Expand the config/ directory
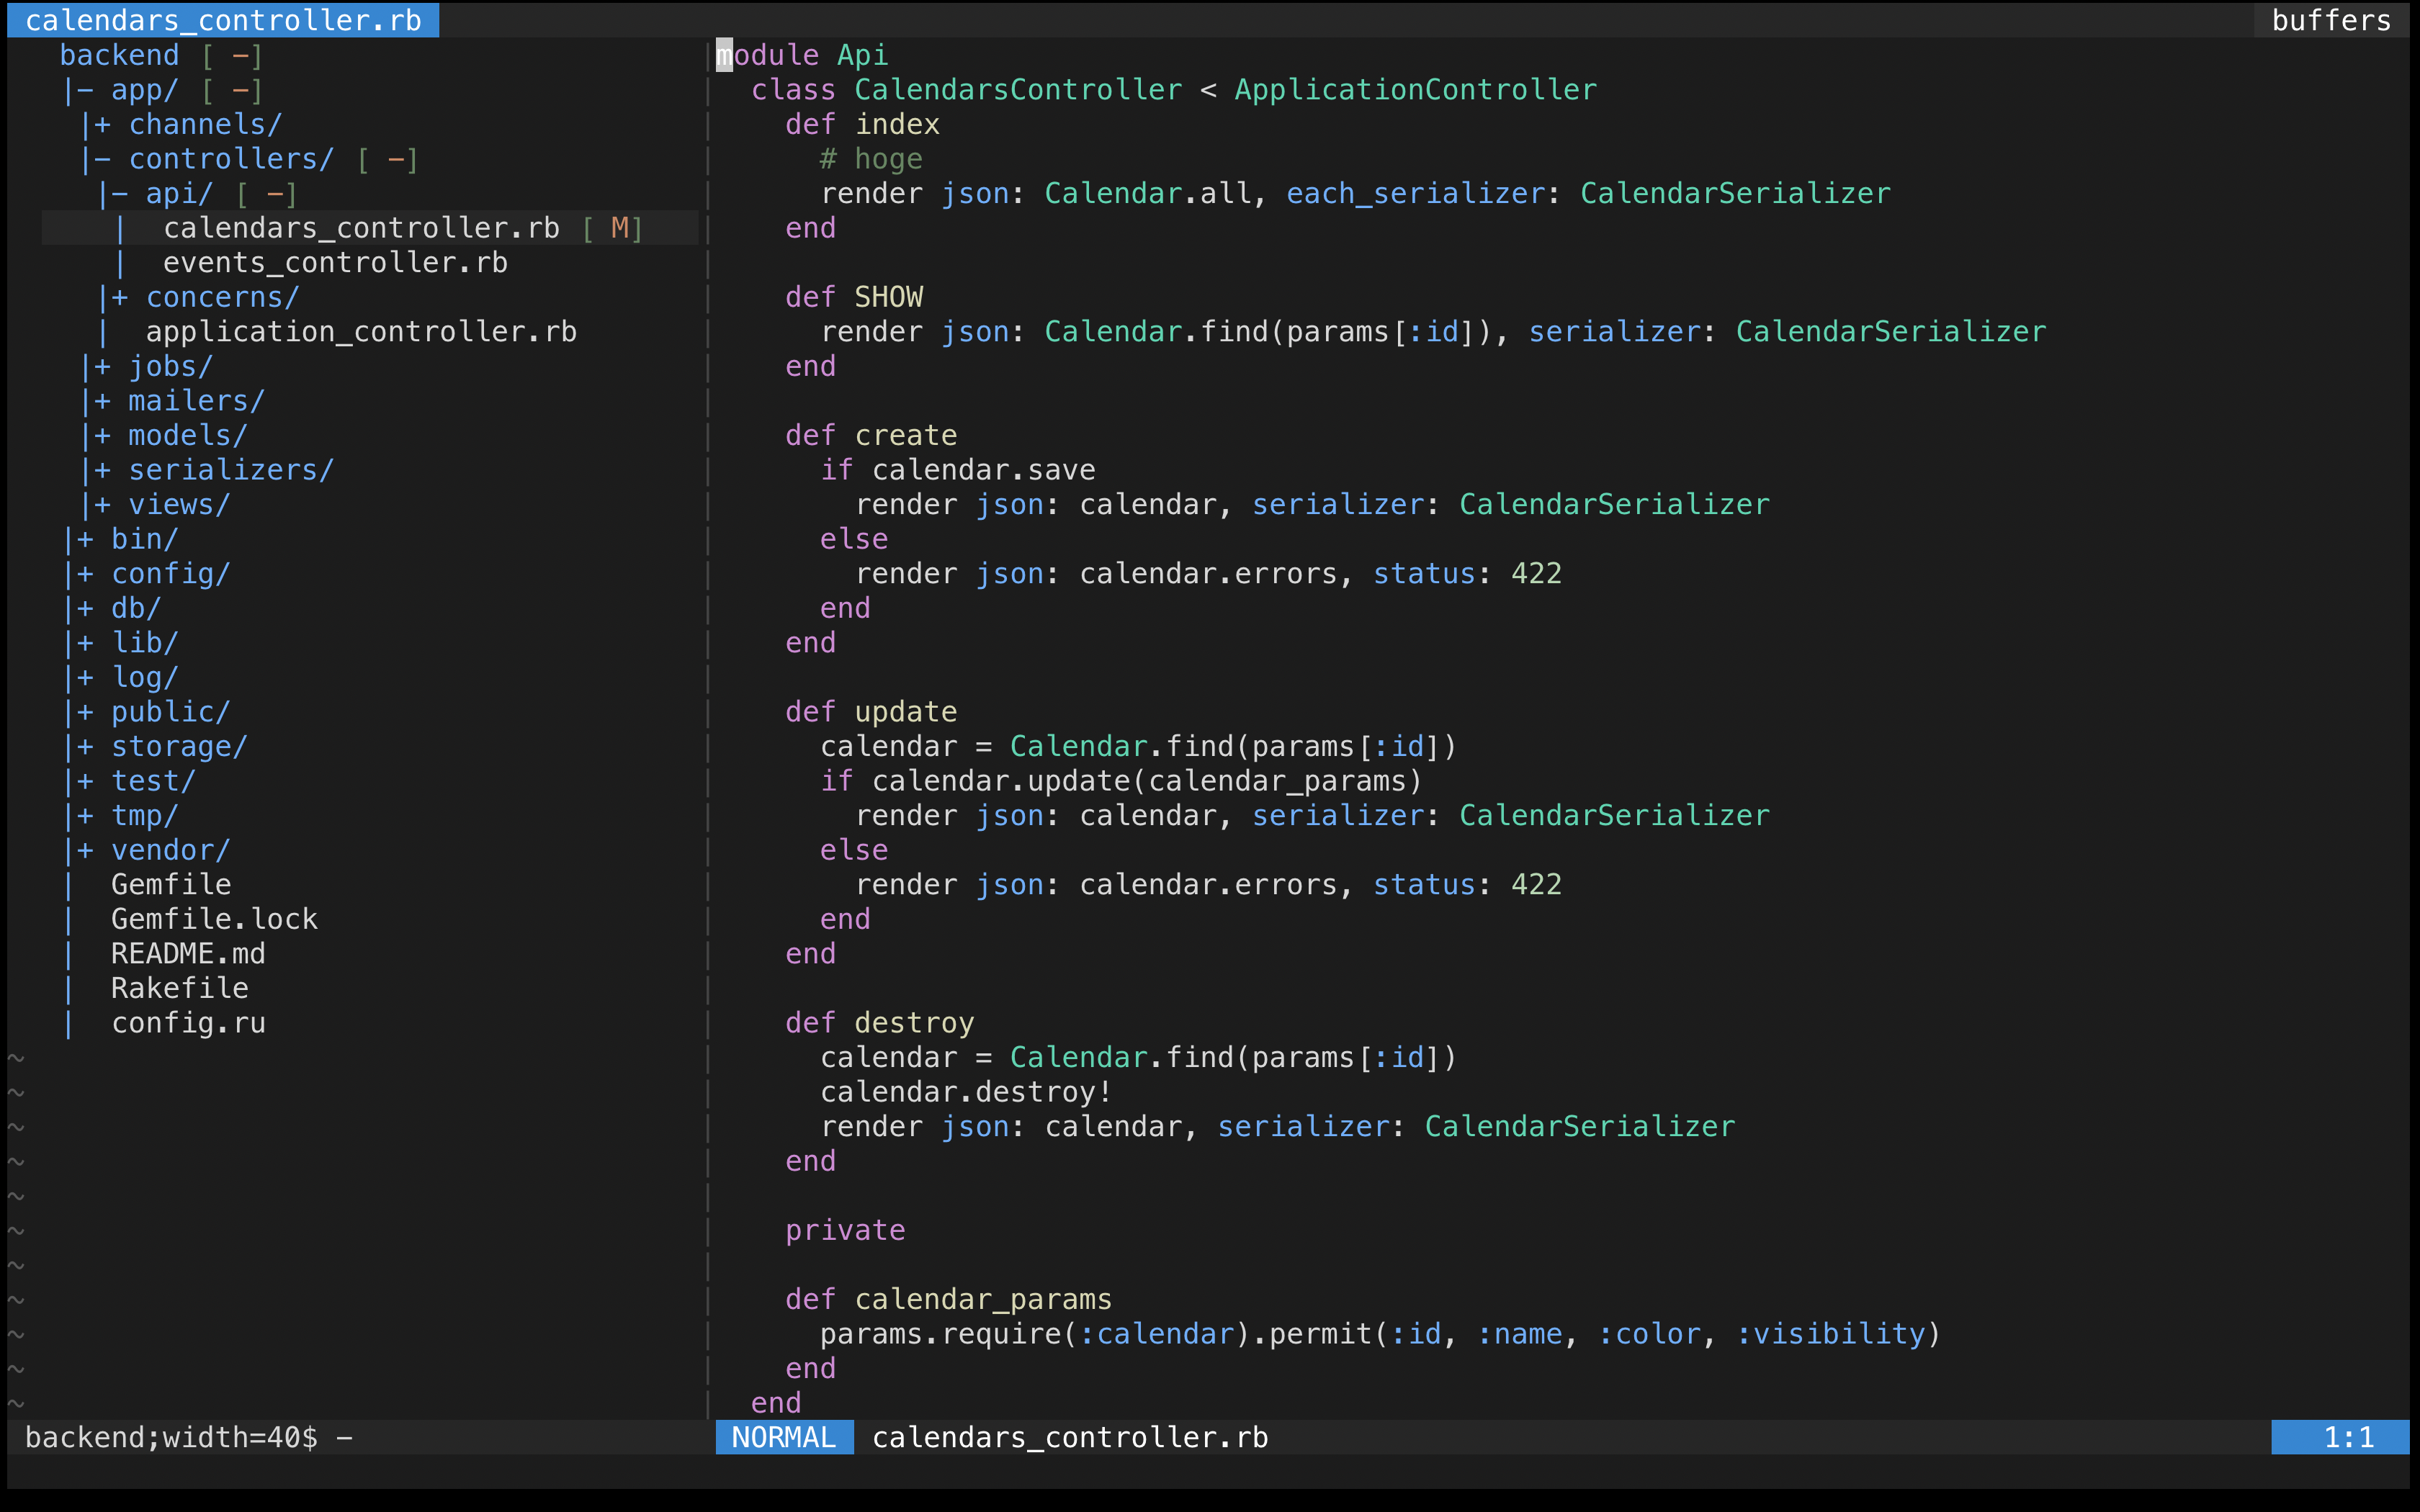This screenshot has width=2420, height=1512. click(x=170, y=573)
